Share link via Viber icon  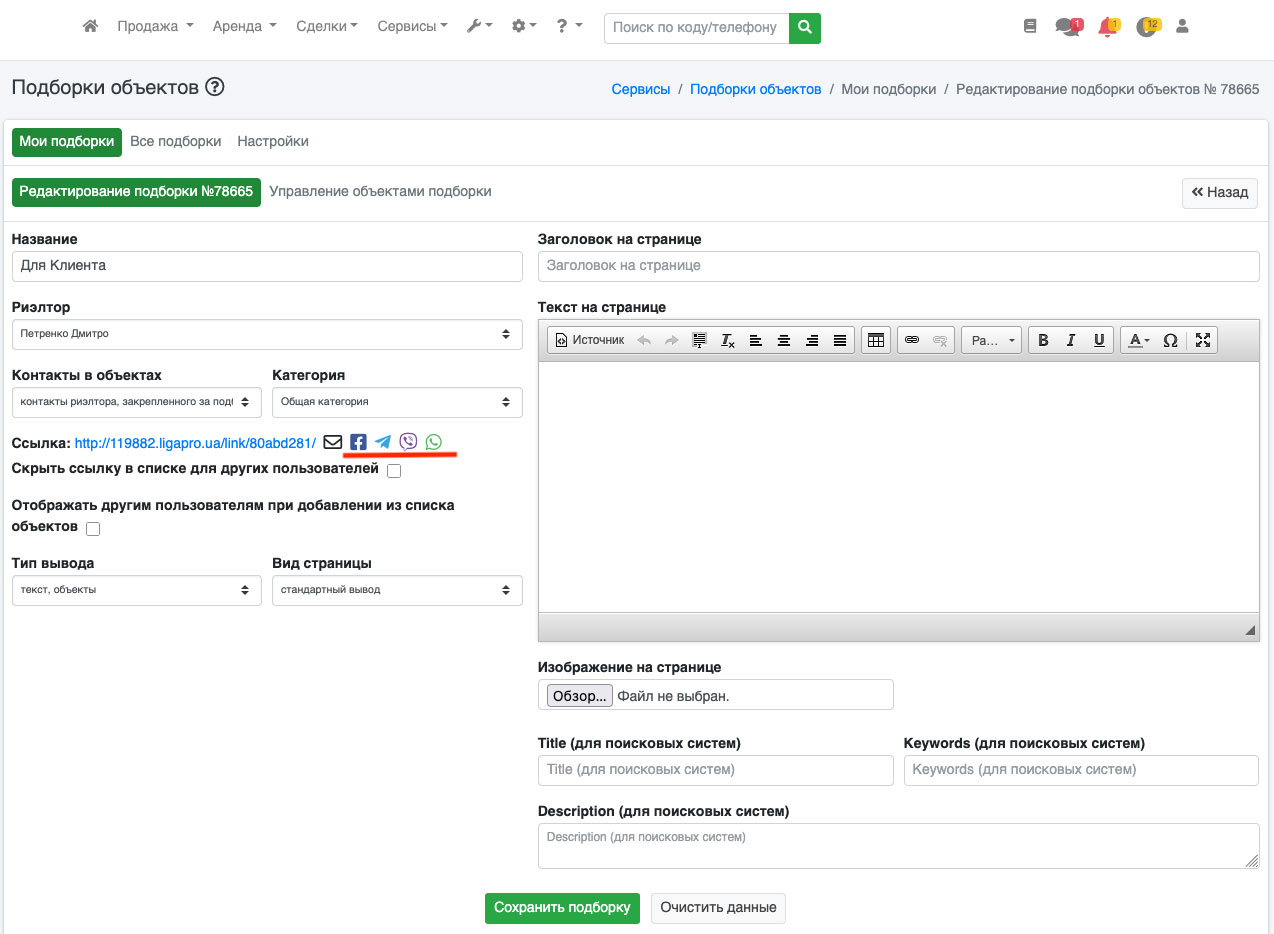click(x=408, y=442)
